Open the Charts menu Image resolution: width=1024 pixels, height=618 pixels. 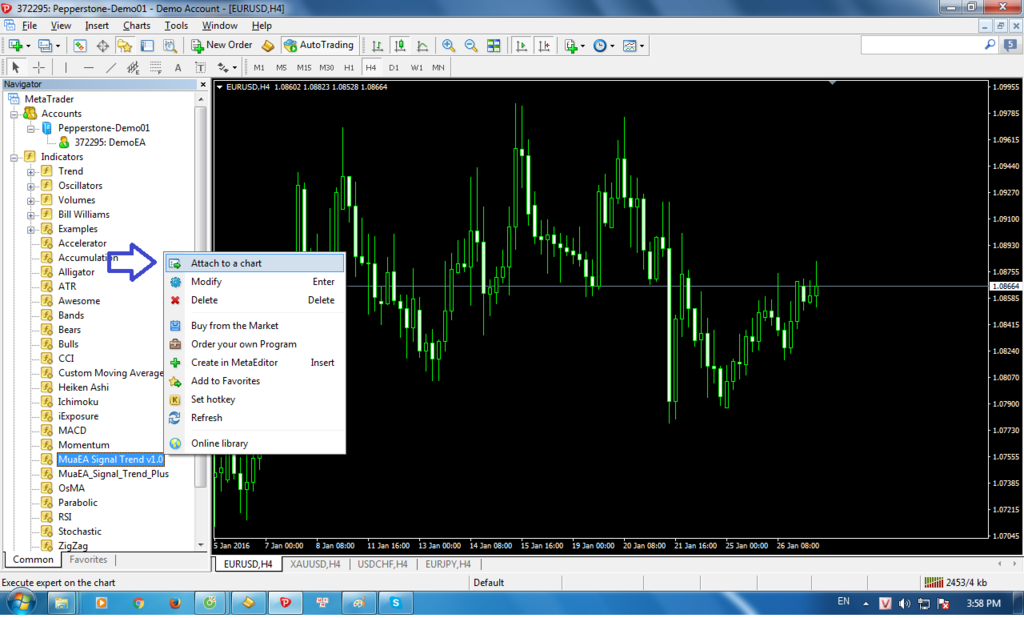coord(136,25)
